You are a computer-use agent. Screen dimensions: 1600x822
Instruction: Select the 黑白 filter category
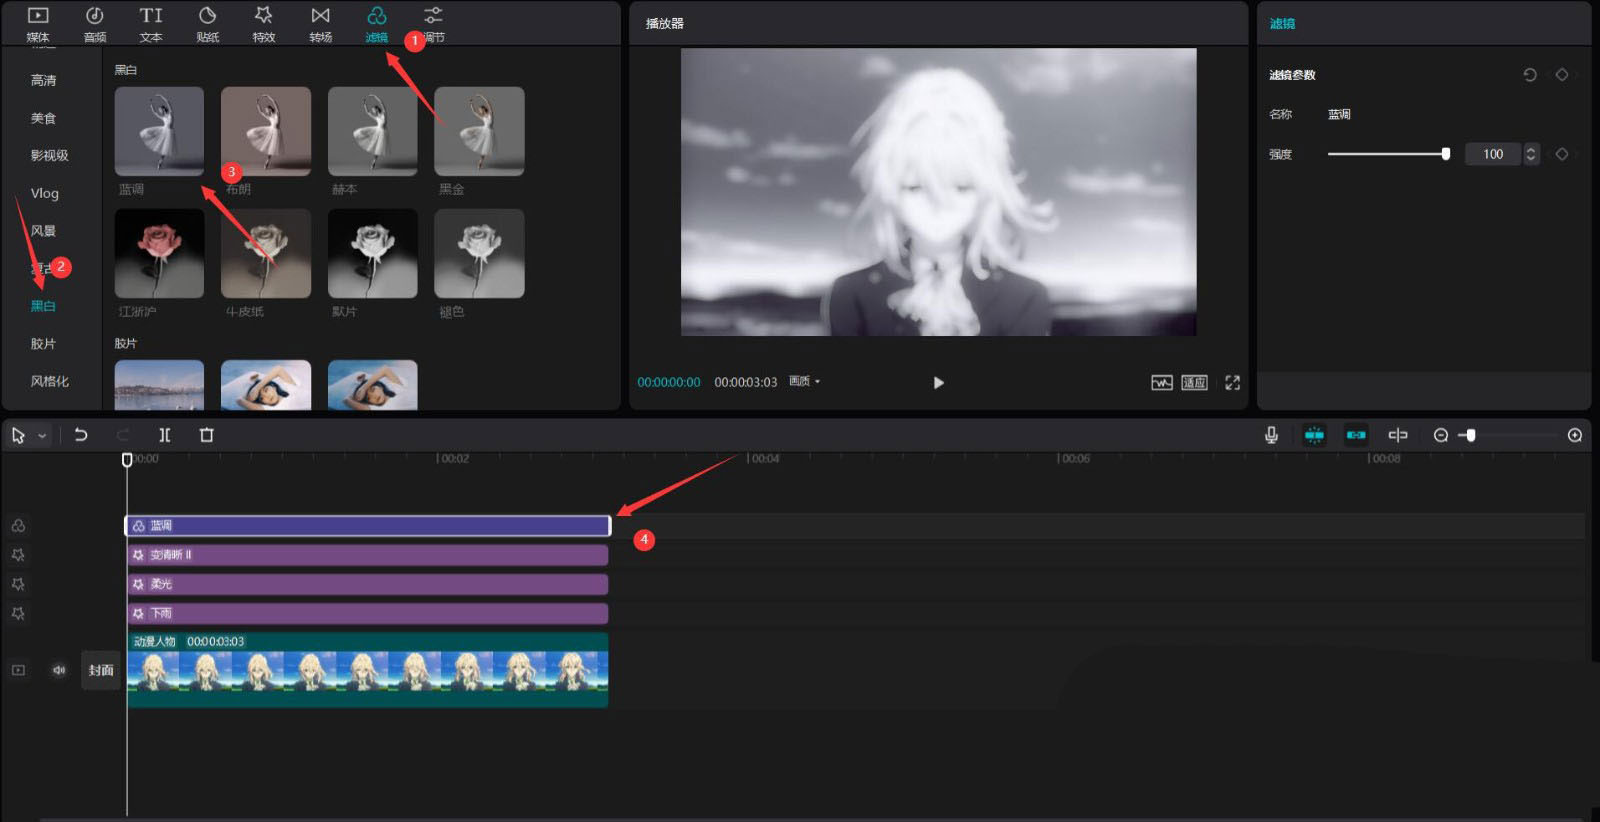[x=44, y=306]
